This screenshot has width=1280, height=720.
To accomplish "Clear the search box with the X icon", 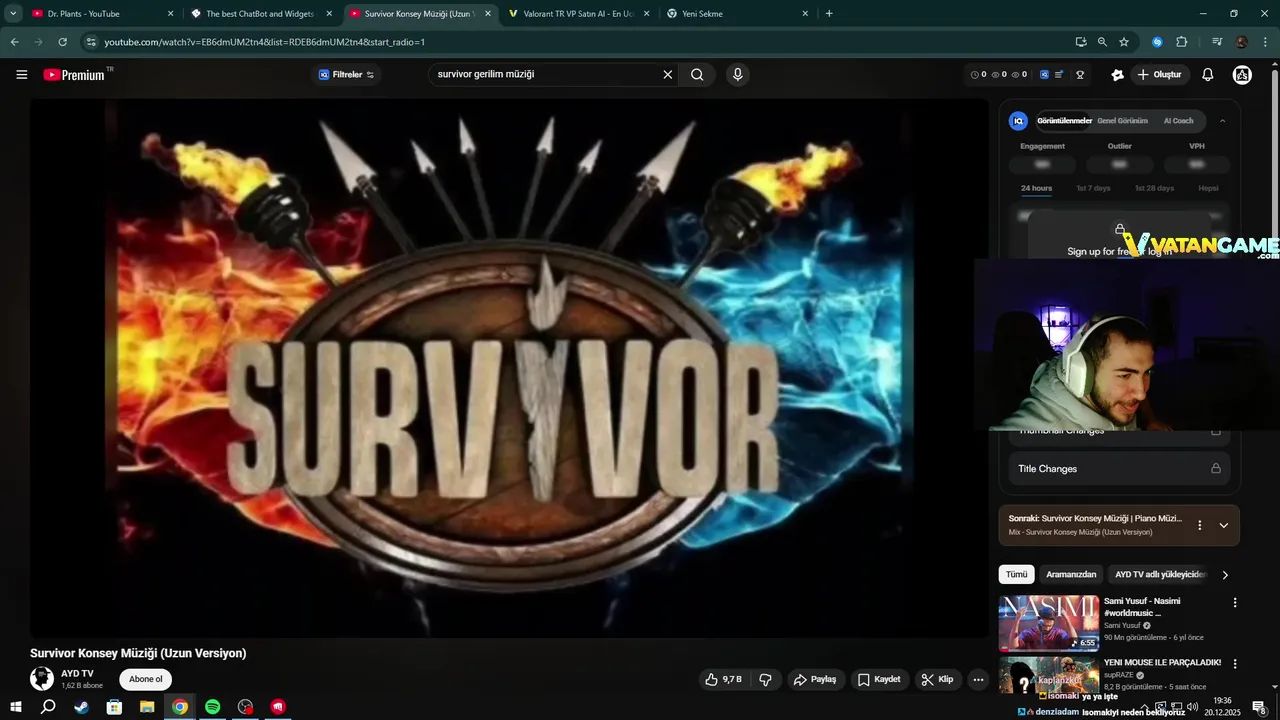I will click(668, 74).
